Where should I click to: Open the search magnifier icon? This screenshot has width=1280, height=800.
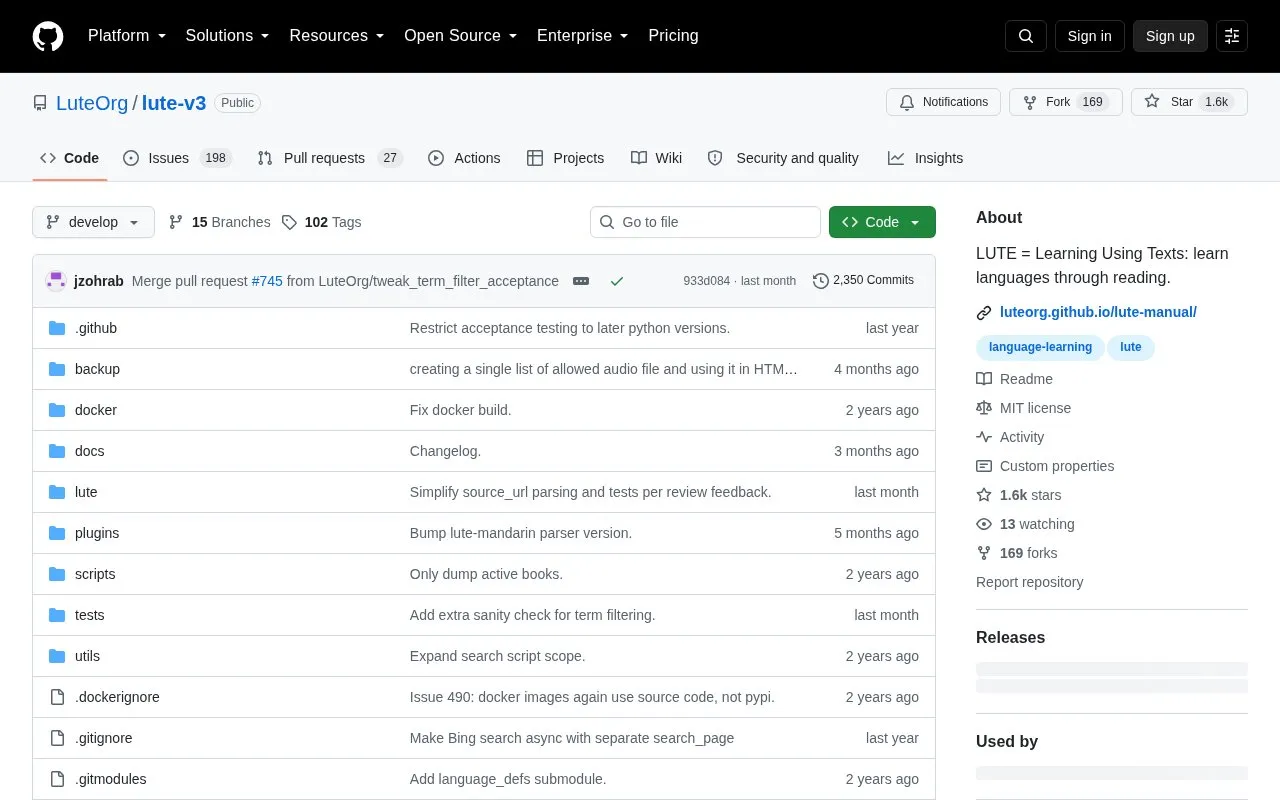tap(1026, 36)
